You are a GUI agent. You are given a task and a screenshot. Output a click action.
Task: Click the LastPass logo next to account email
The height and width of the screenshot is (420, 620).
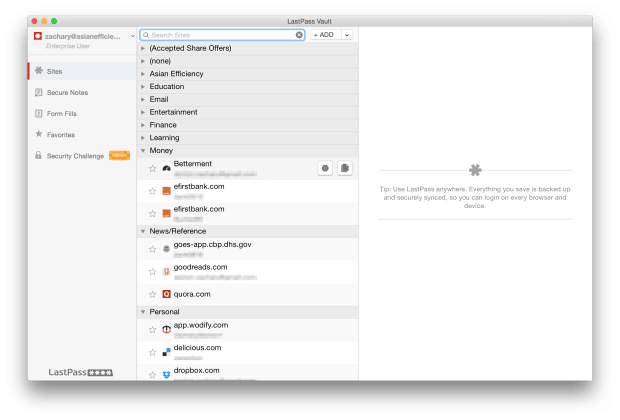pos(38,36)
